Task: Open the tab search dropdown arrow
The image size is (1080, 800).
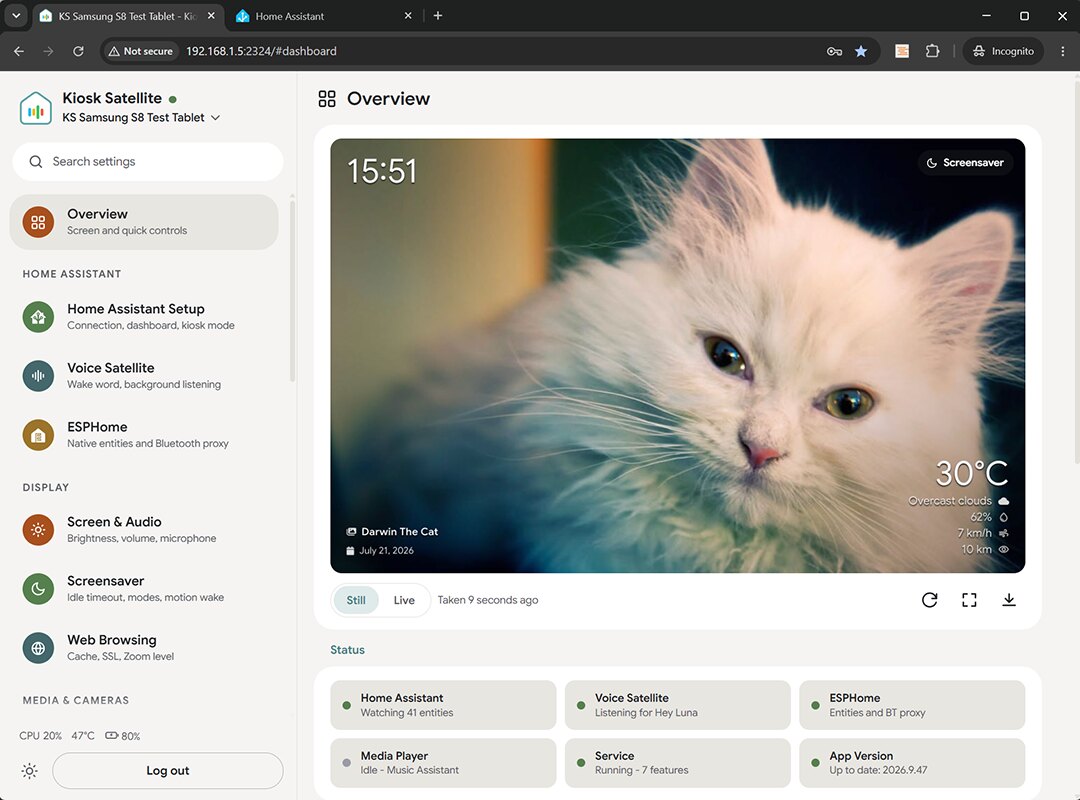Action: pos(16,15)
